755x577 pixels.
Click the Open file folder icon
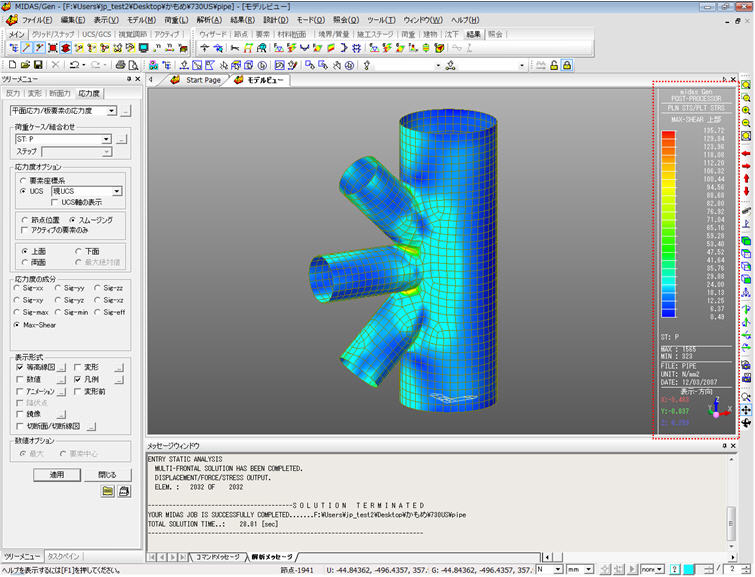[25, 65]
